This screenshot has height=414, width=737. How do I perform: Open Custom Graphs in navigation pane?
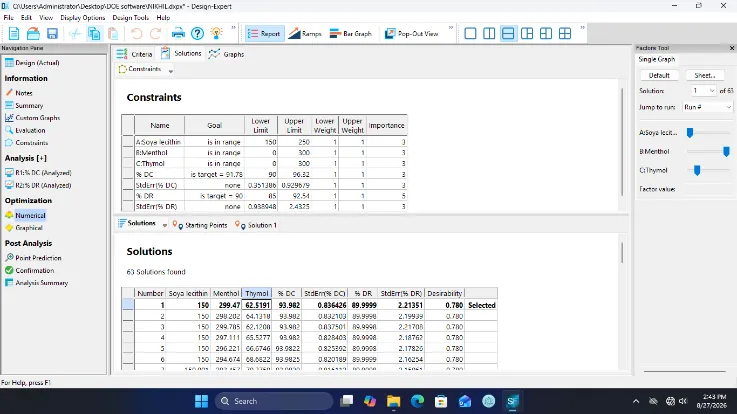tap(32, 118)
